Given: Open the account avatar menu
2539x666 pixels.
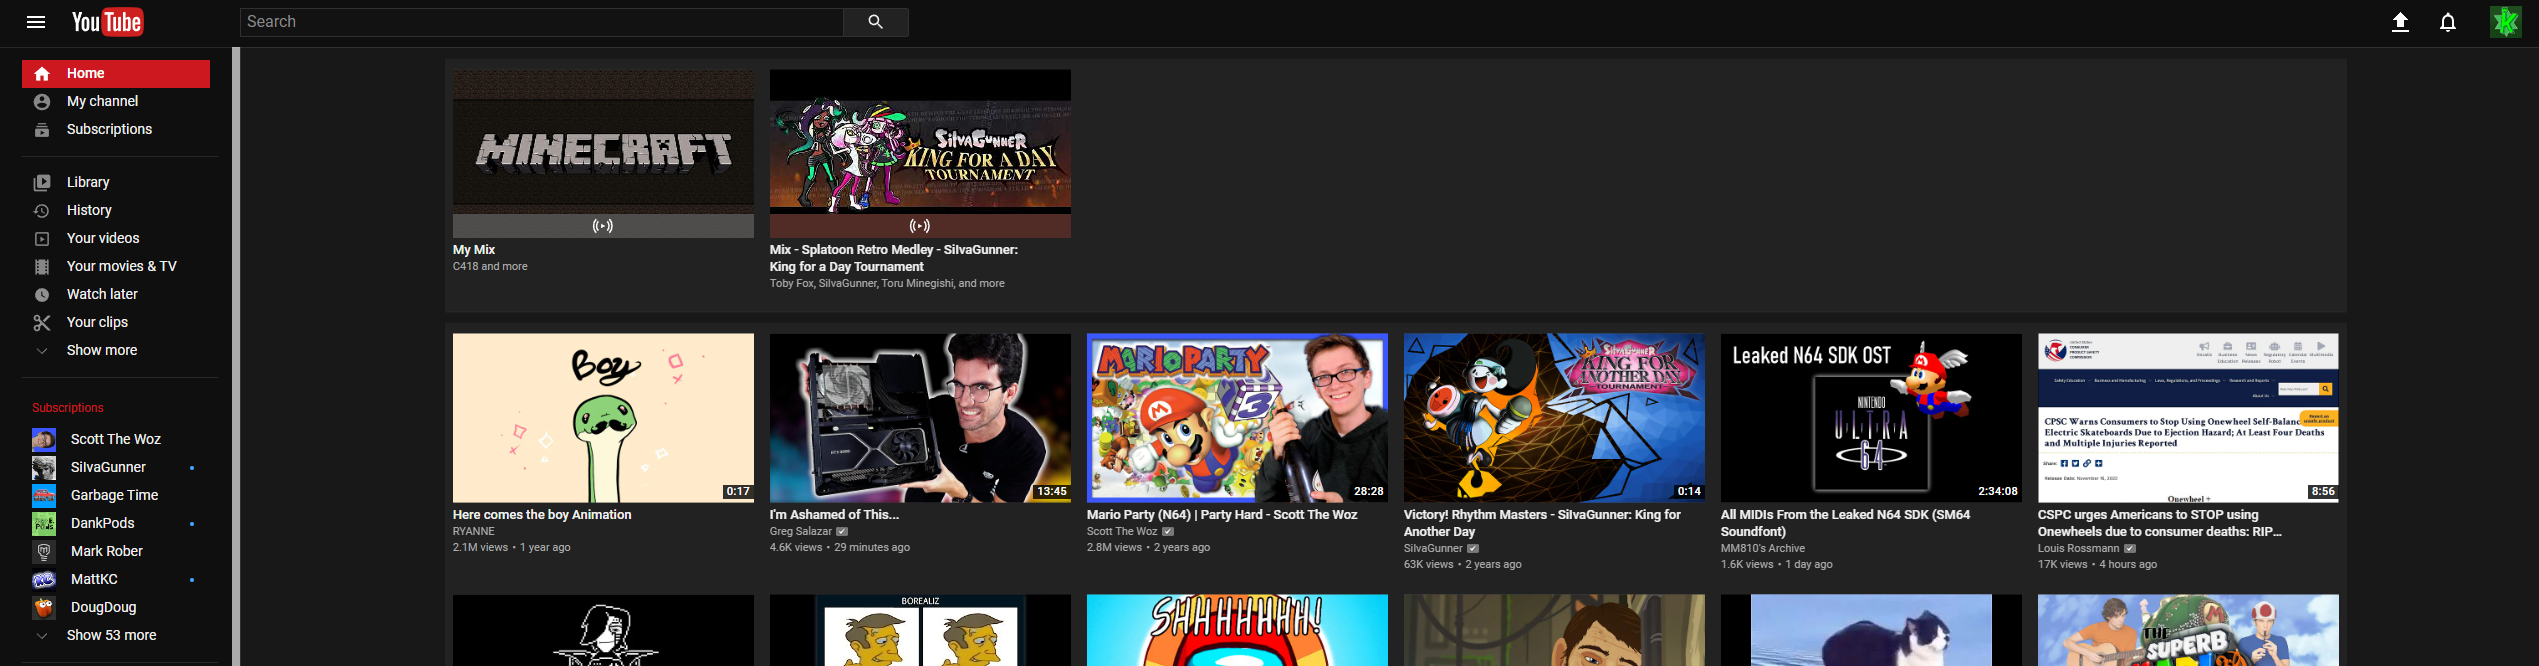Looking at the screenshot, I should [x=2505, y=22].
